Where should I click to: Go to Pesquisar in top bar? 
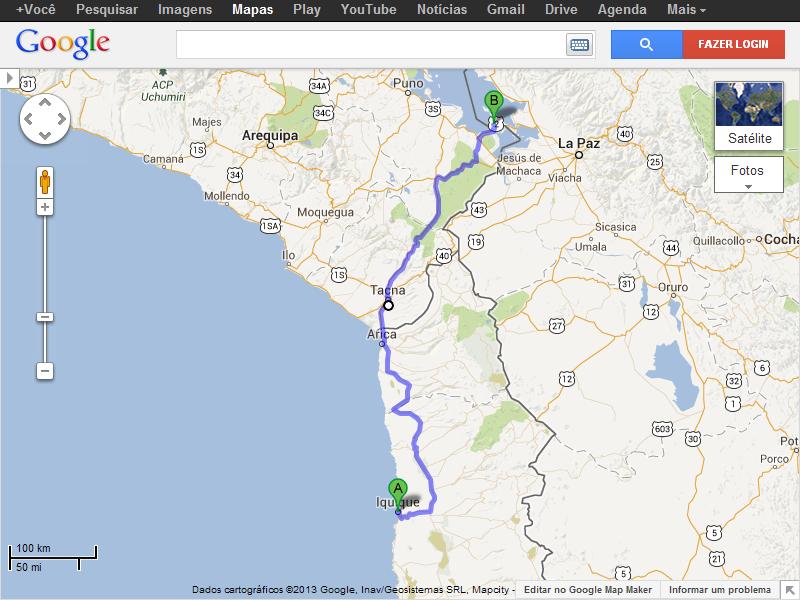point(107,10)
